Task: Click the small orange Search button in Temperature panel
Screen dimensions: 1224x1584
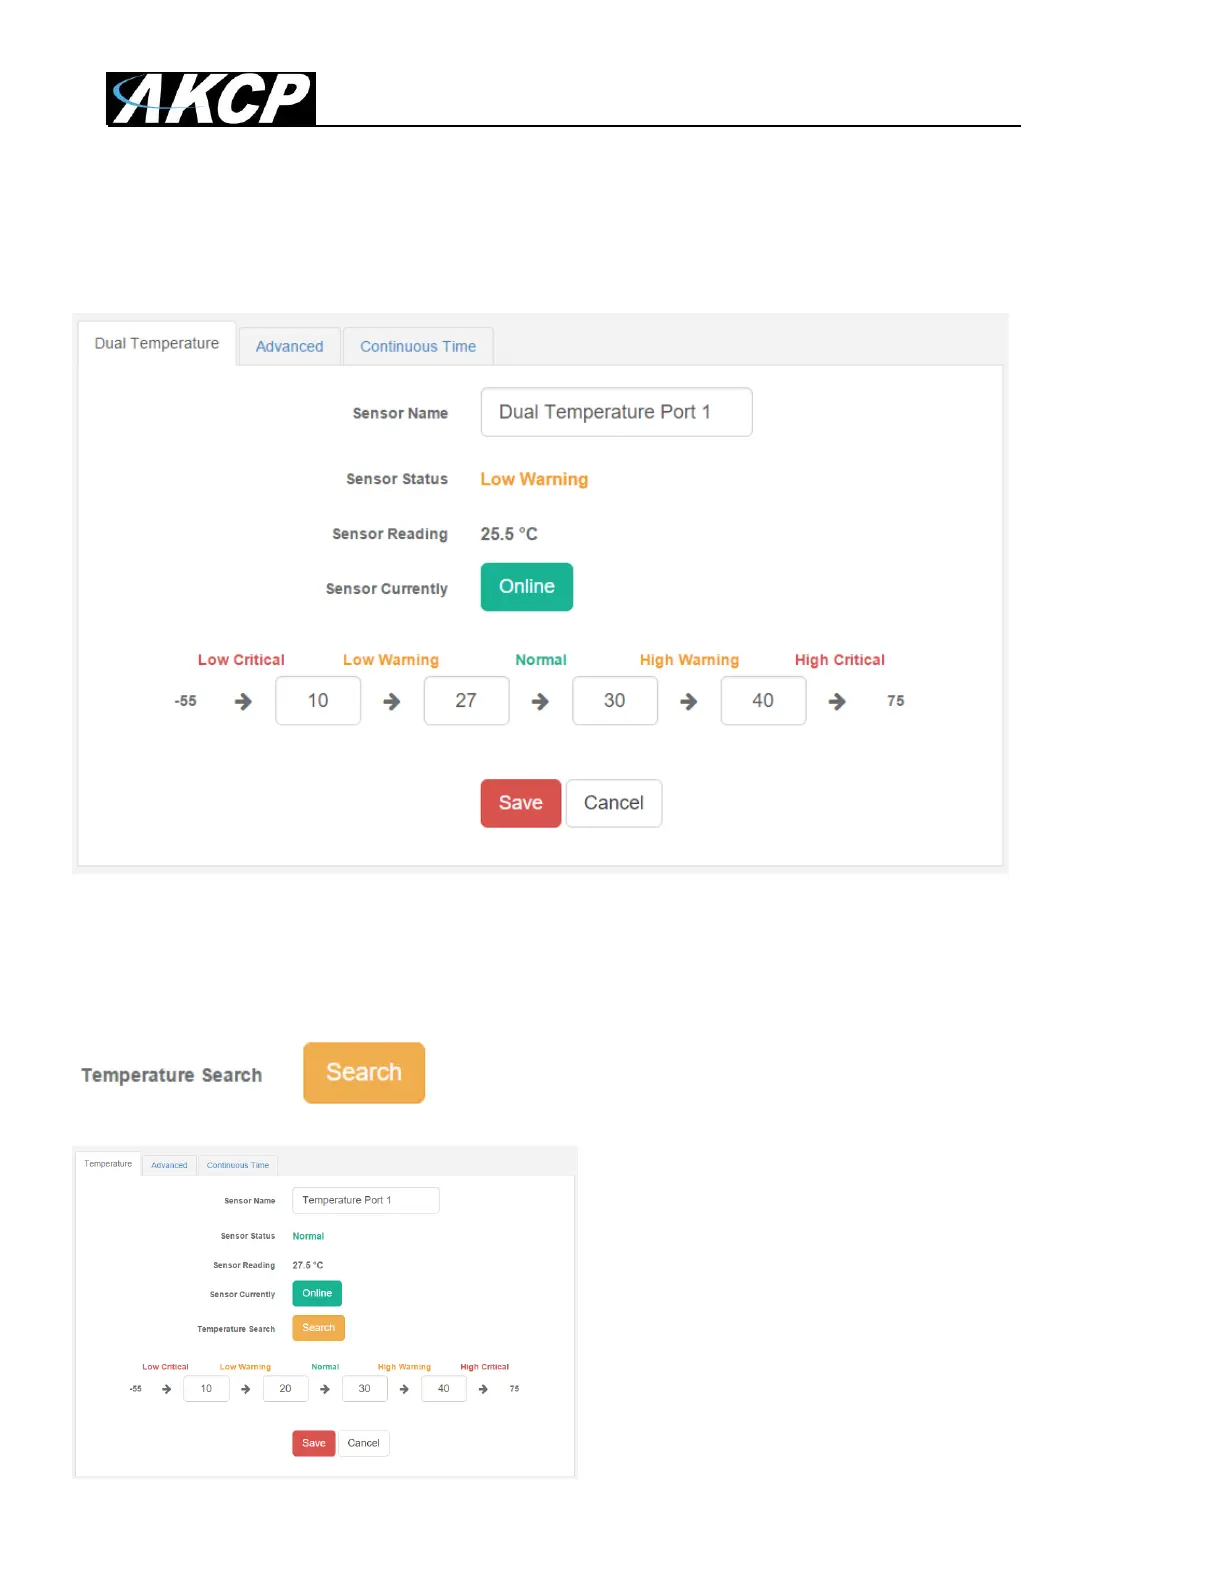Action: coord(319,1328)
